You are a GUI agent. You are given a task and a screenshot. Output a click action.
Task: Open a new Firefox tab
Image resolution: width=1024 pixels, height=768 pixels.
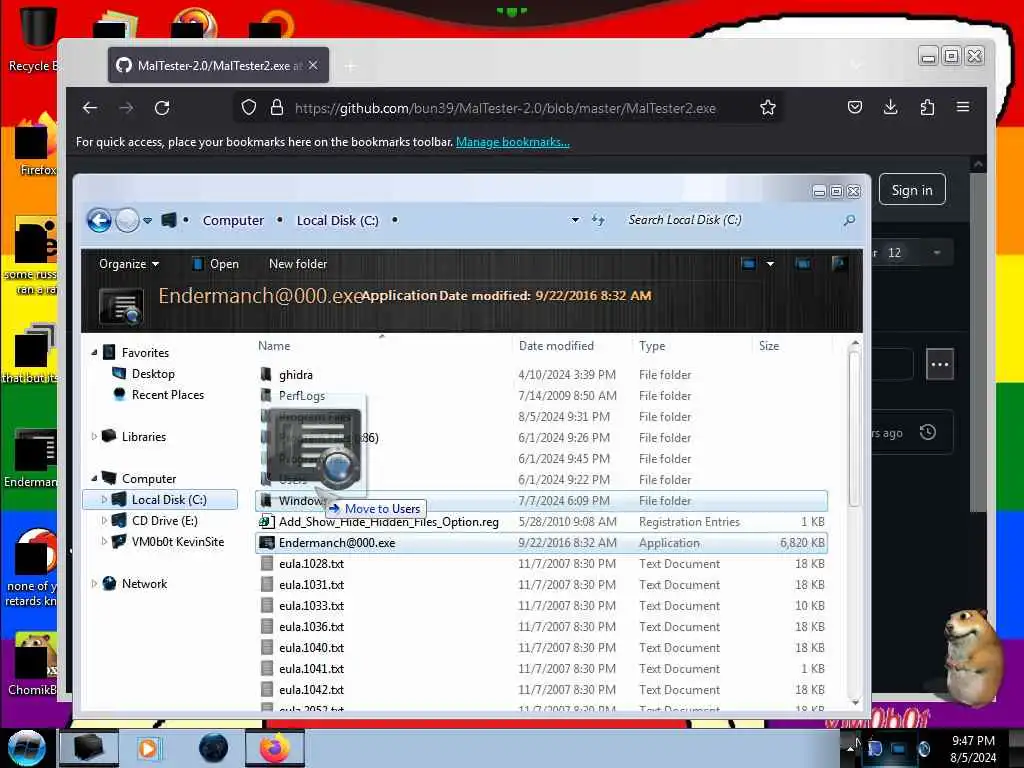coord(351,66)
